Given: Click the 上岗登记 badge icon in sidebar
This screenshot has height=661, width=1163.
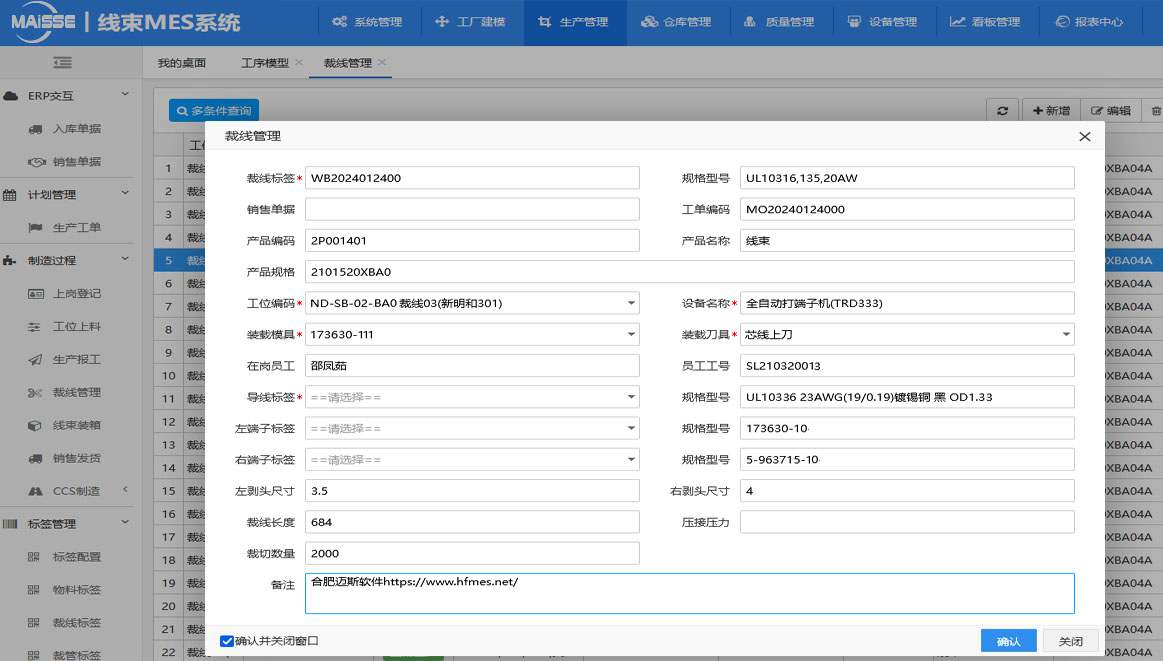Looking at the screenshot, I should tap(34, 293).
